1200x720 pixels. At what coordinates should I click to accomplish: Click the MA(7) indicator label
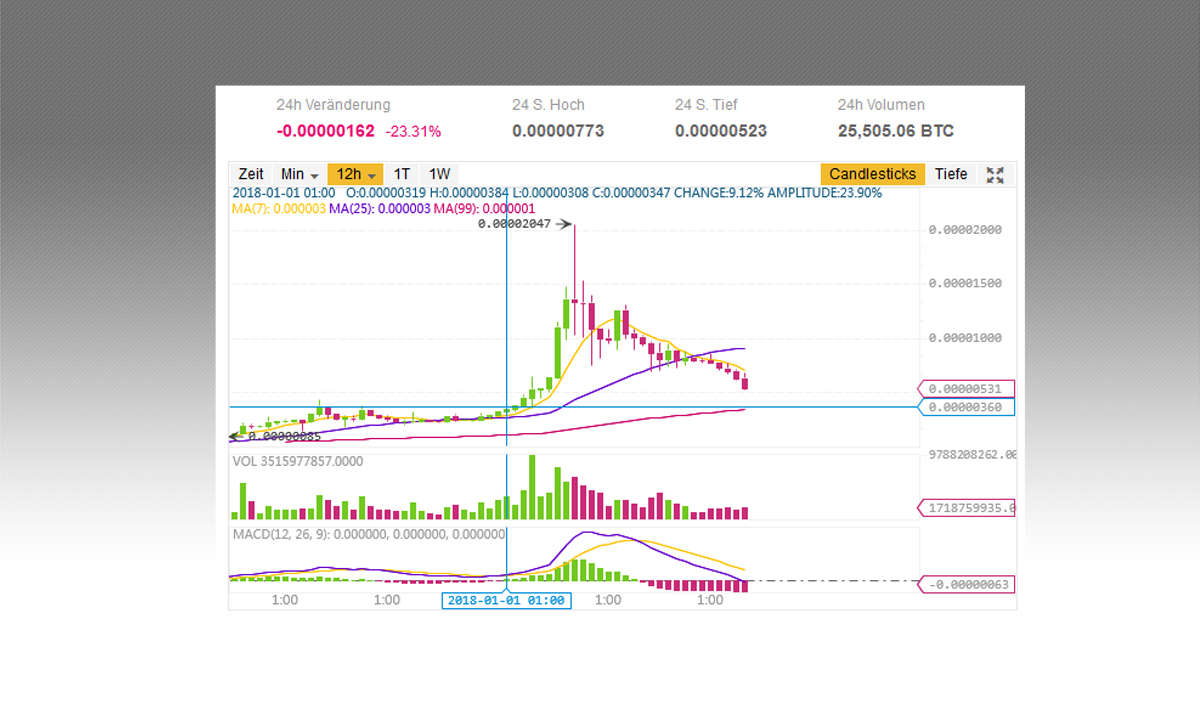click(278, 208)
